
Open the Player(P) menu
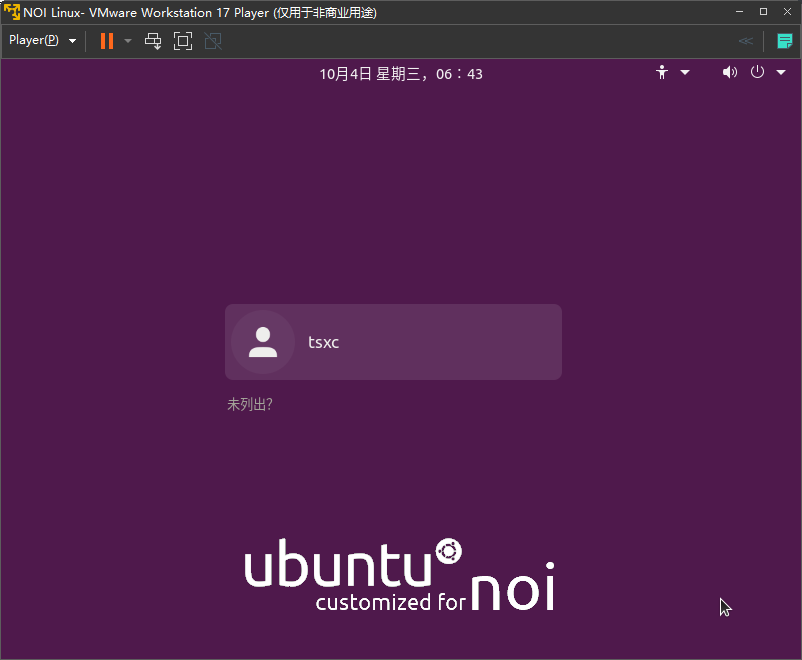(42, 41)
